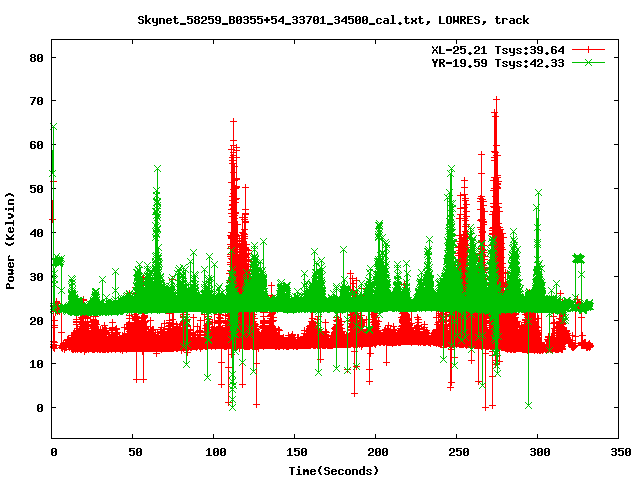Click the y-axis tick label 40
The image size is (640, 480).
click(36, 233)
